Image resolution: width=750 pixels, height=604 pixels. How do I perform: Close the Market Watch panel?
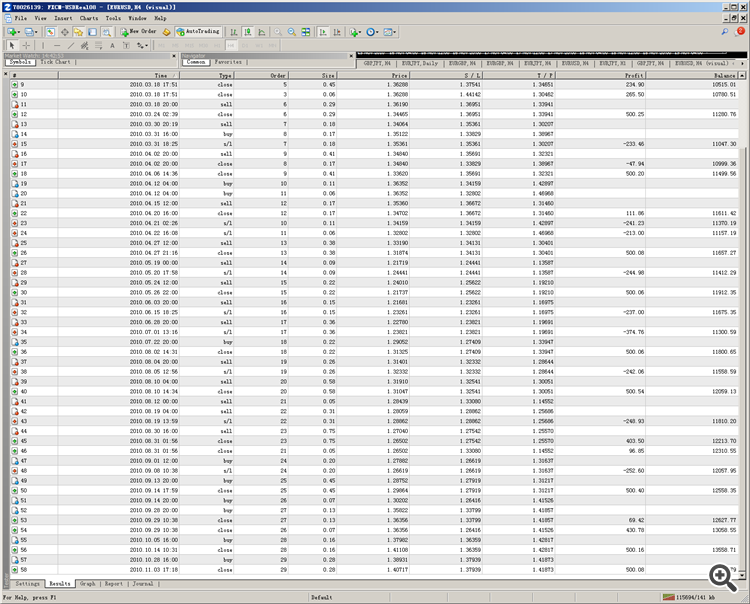(x=174, y=56)
